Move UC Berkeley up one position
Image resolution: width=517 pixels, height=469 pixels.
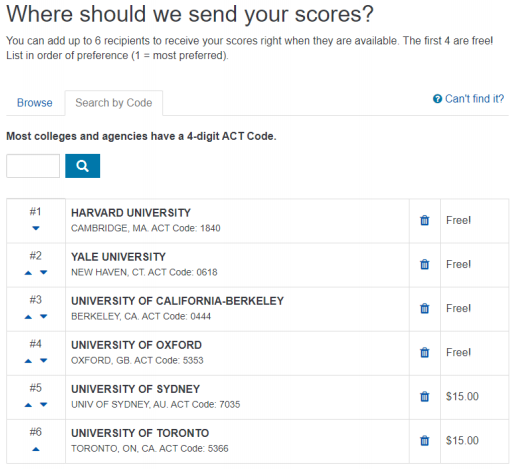28,317
